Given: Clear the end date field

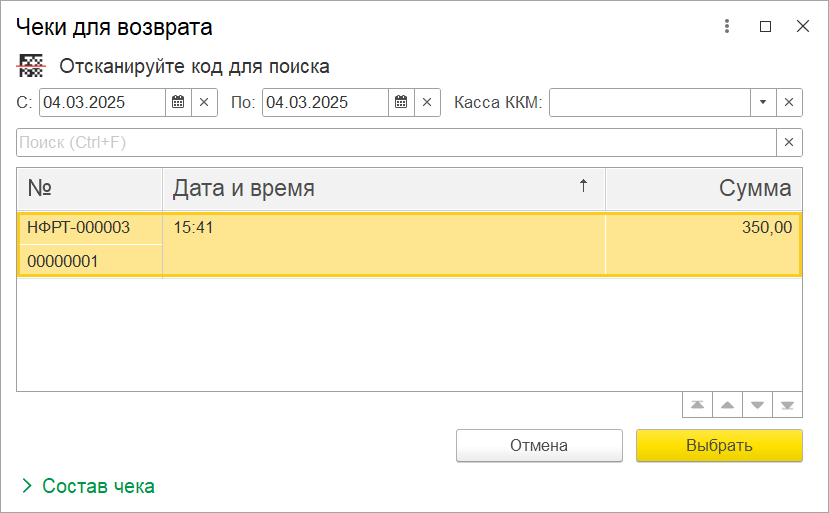Looking at the screenshot, I should point(428,102).
